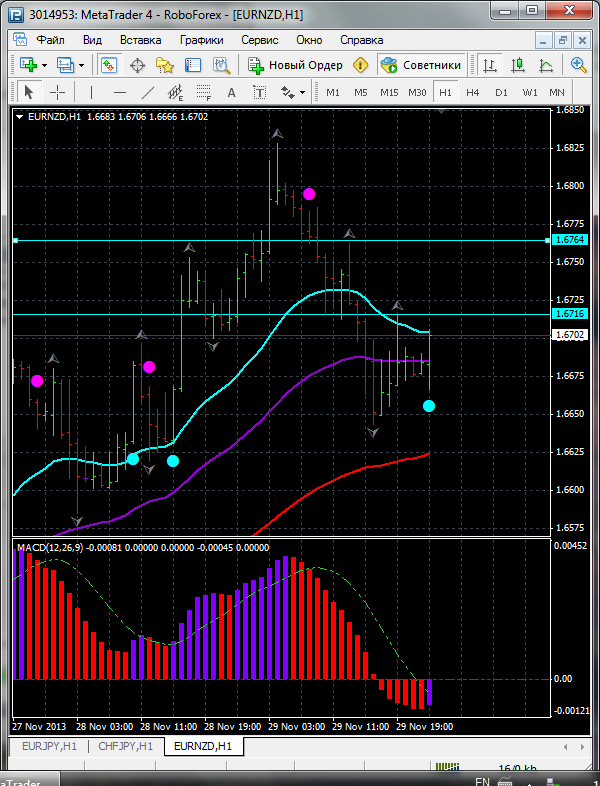
Task: Open the Сервис menu
Action: [260, 40]
